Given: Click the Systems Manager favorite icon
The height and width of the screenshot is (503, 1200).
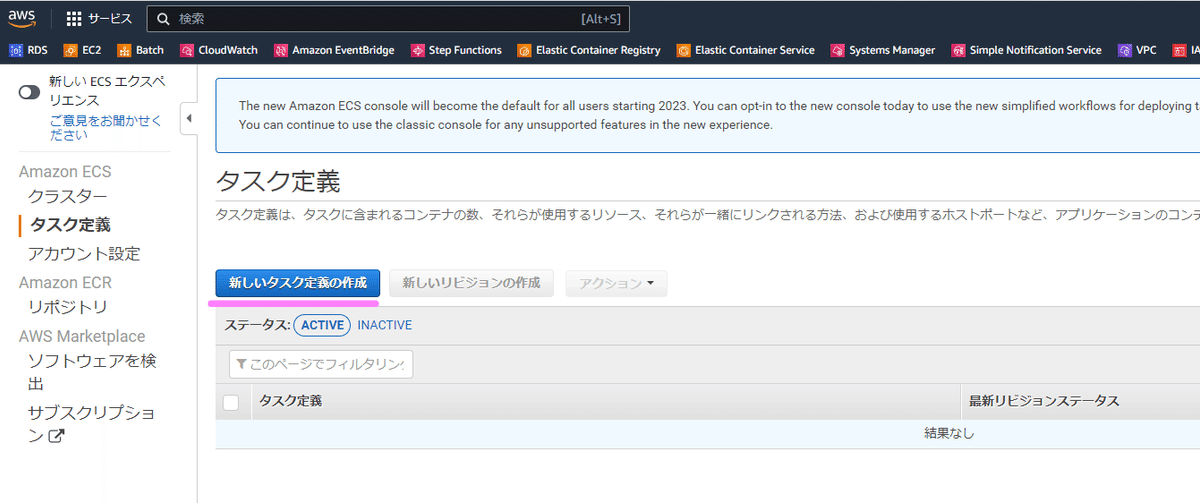Looking at the screenshot, I should pyautogui.click(x=838, y=50).
